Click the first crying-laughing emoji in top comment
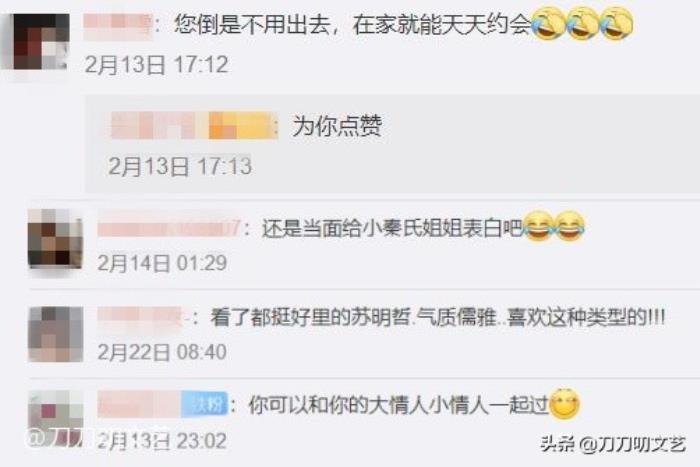This screenshot has height=467, width=700. (x=549, y=24)
